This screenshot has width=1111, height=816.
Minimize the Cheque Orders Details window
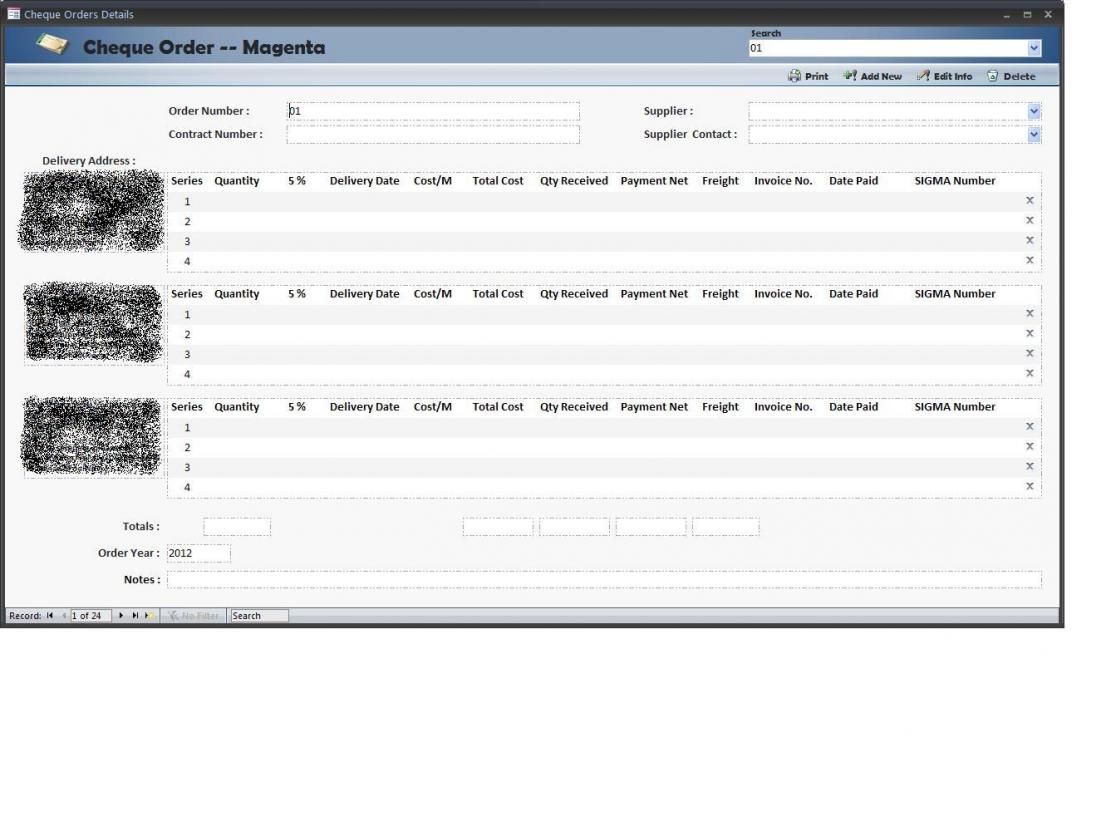(1006, 14)
